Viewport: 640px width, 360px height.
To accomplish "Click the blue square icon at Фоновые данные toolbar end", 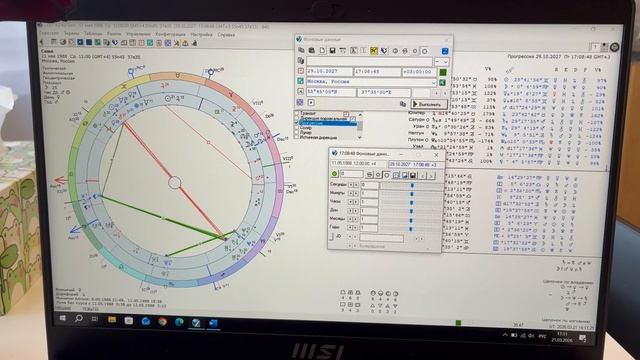I will 445,51.
